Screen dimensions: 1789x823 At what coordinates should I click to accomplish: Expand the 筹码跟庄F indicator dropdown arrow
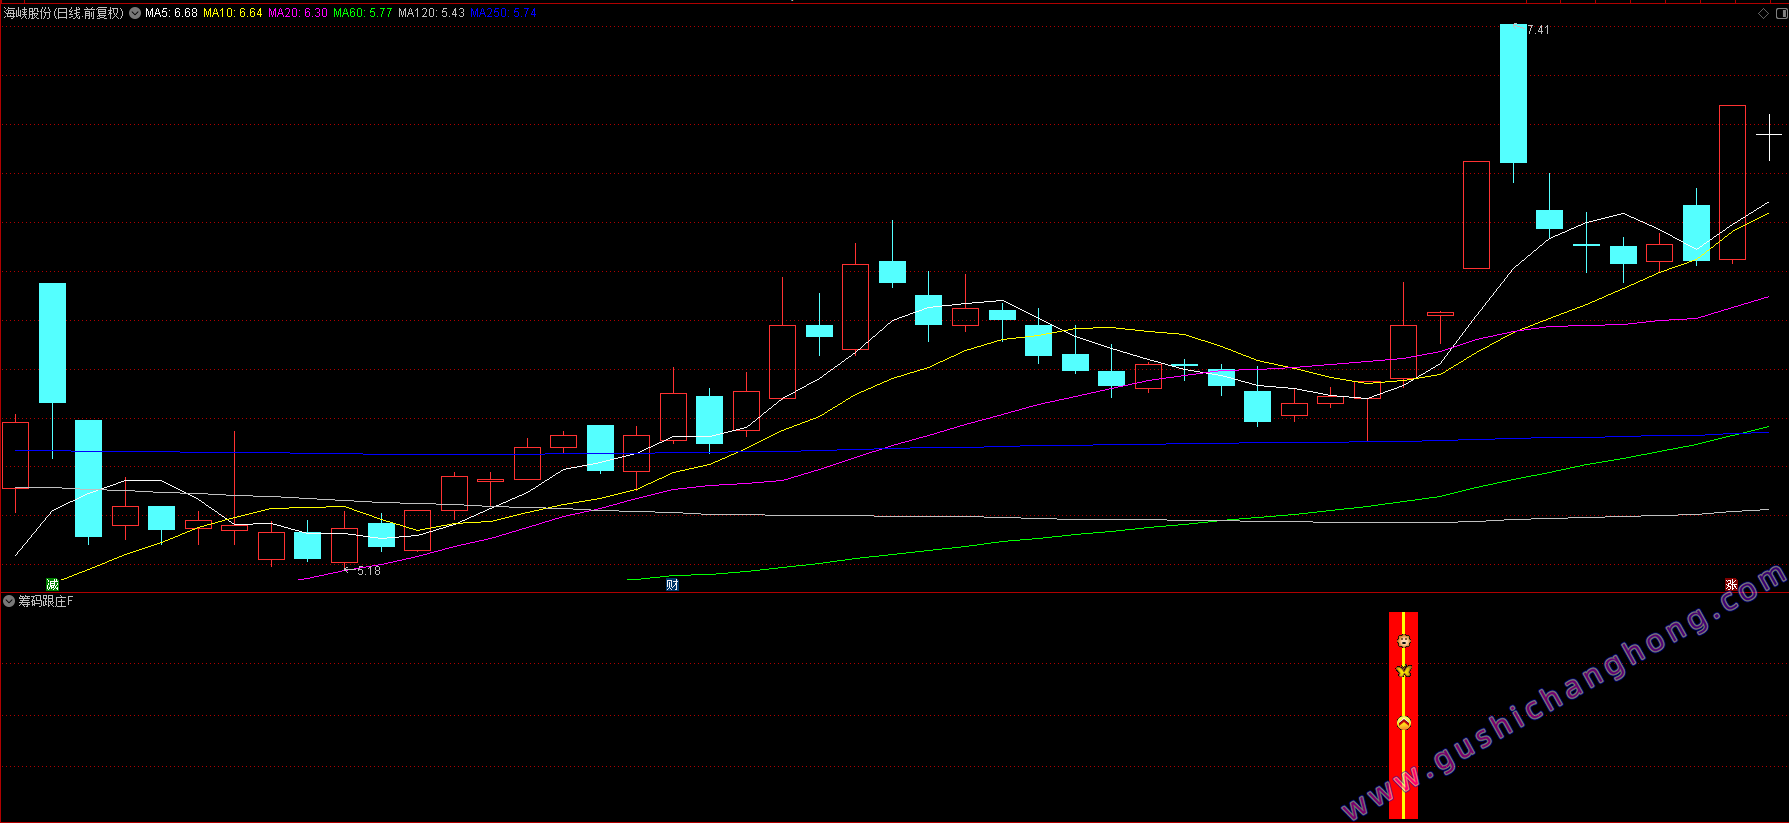(9, 601)
